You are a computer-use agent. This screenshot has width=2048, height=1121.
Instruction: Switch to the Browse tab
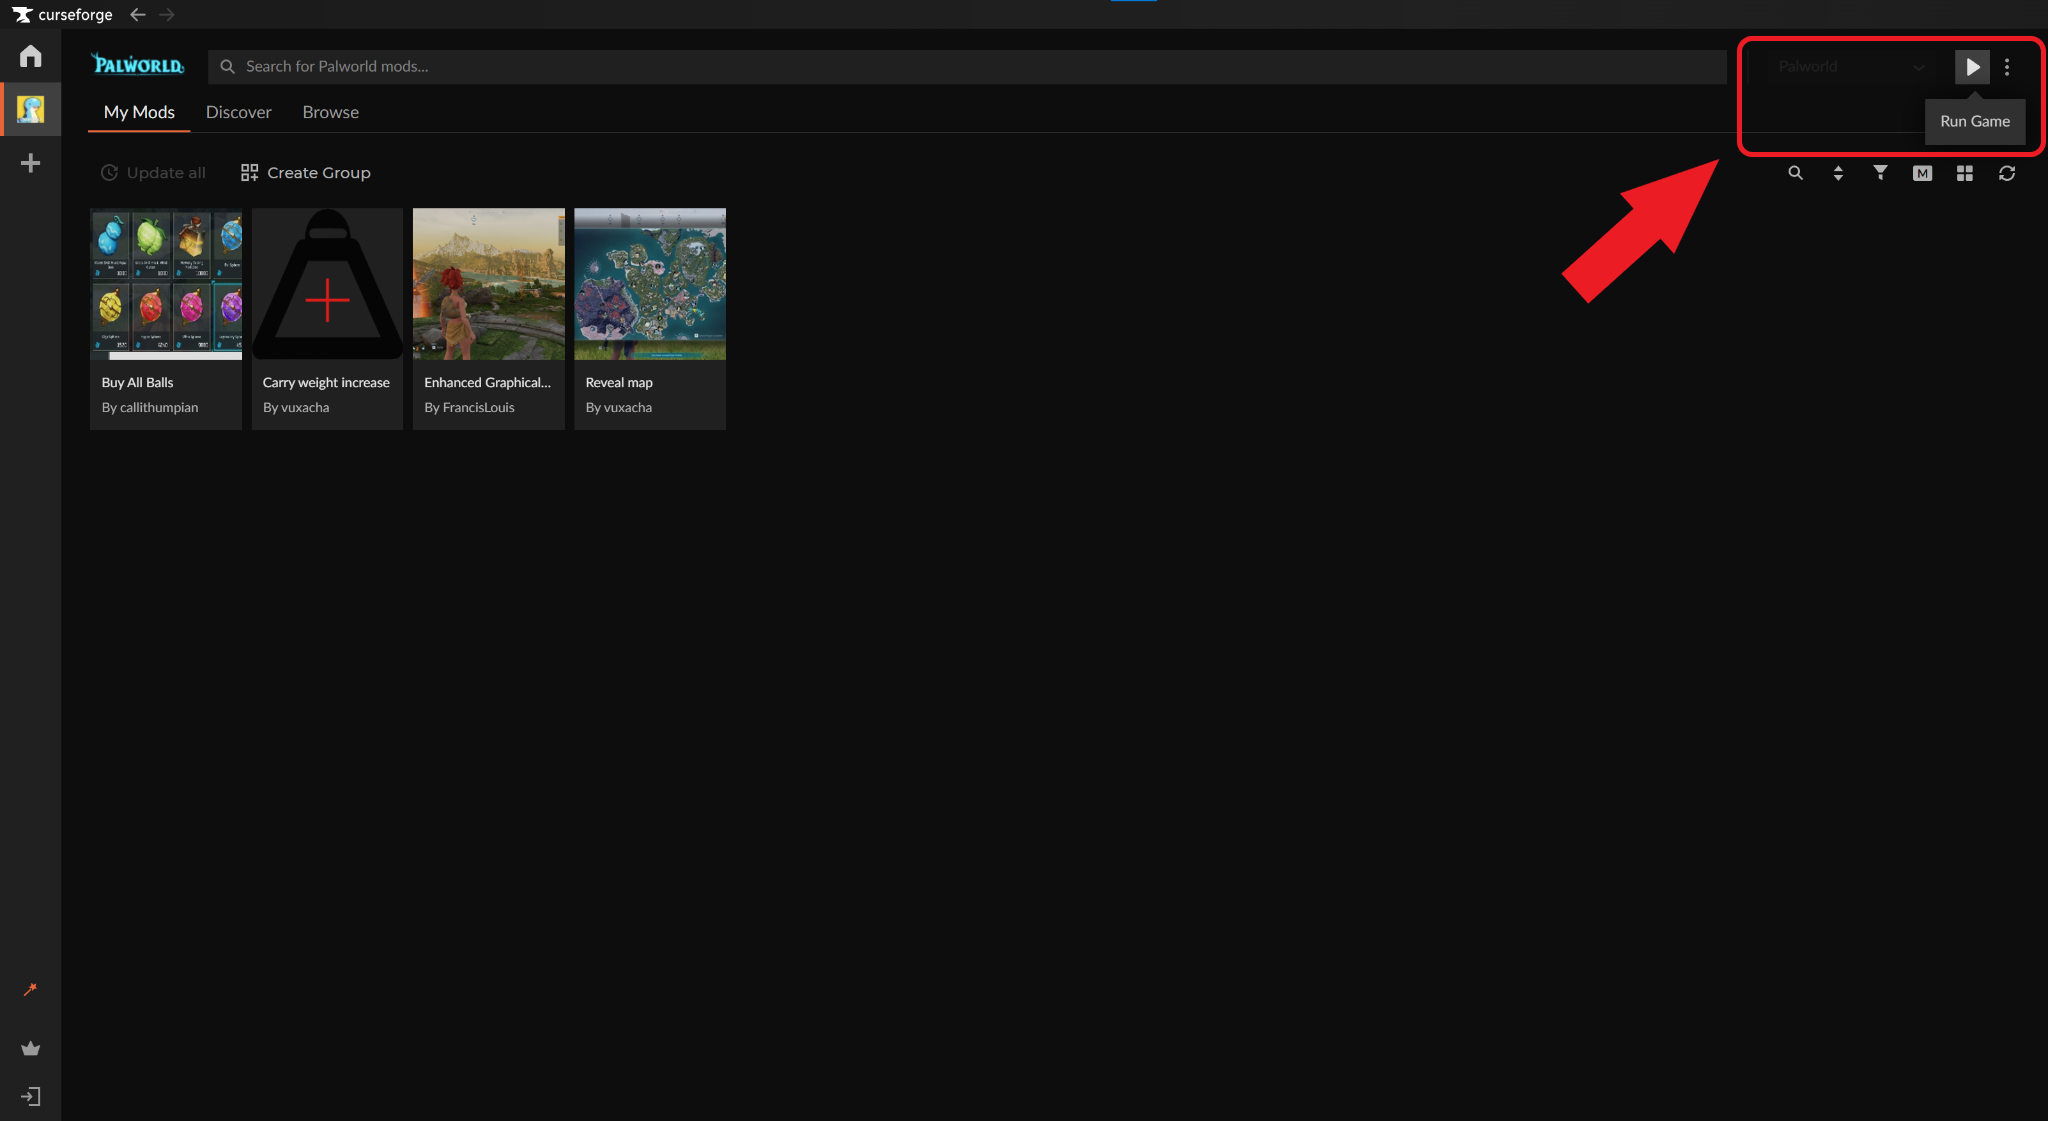coord(330,112)
